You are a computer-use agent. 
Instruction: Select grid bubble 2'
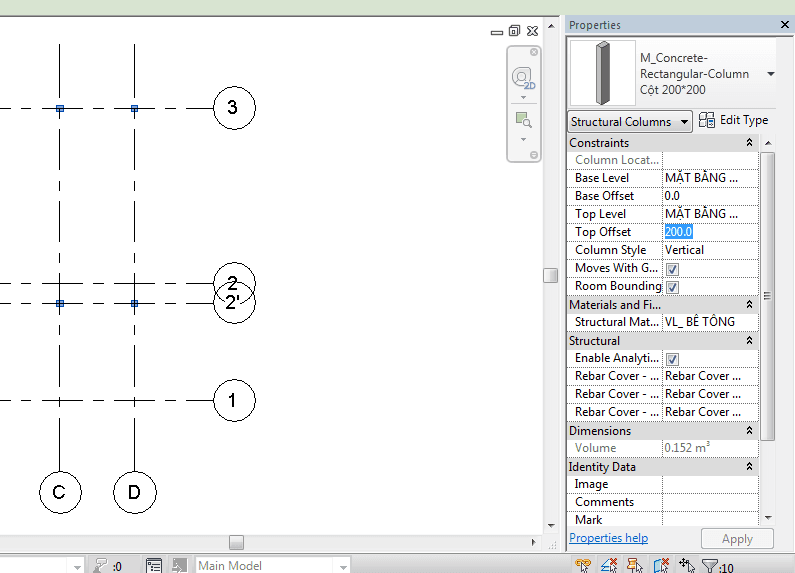[234, 303]
